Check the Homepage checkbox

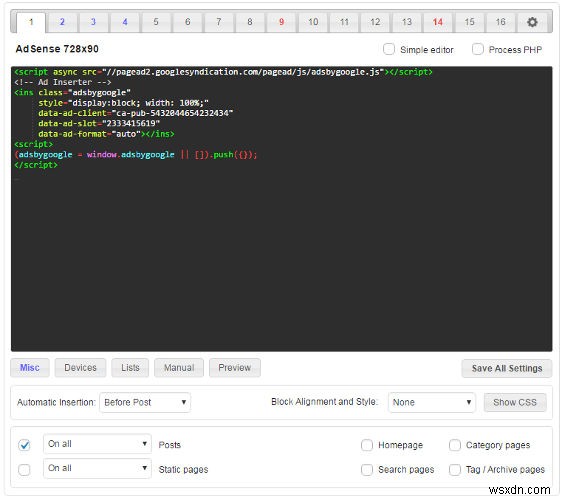tap(367, 445)
